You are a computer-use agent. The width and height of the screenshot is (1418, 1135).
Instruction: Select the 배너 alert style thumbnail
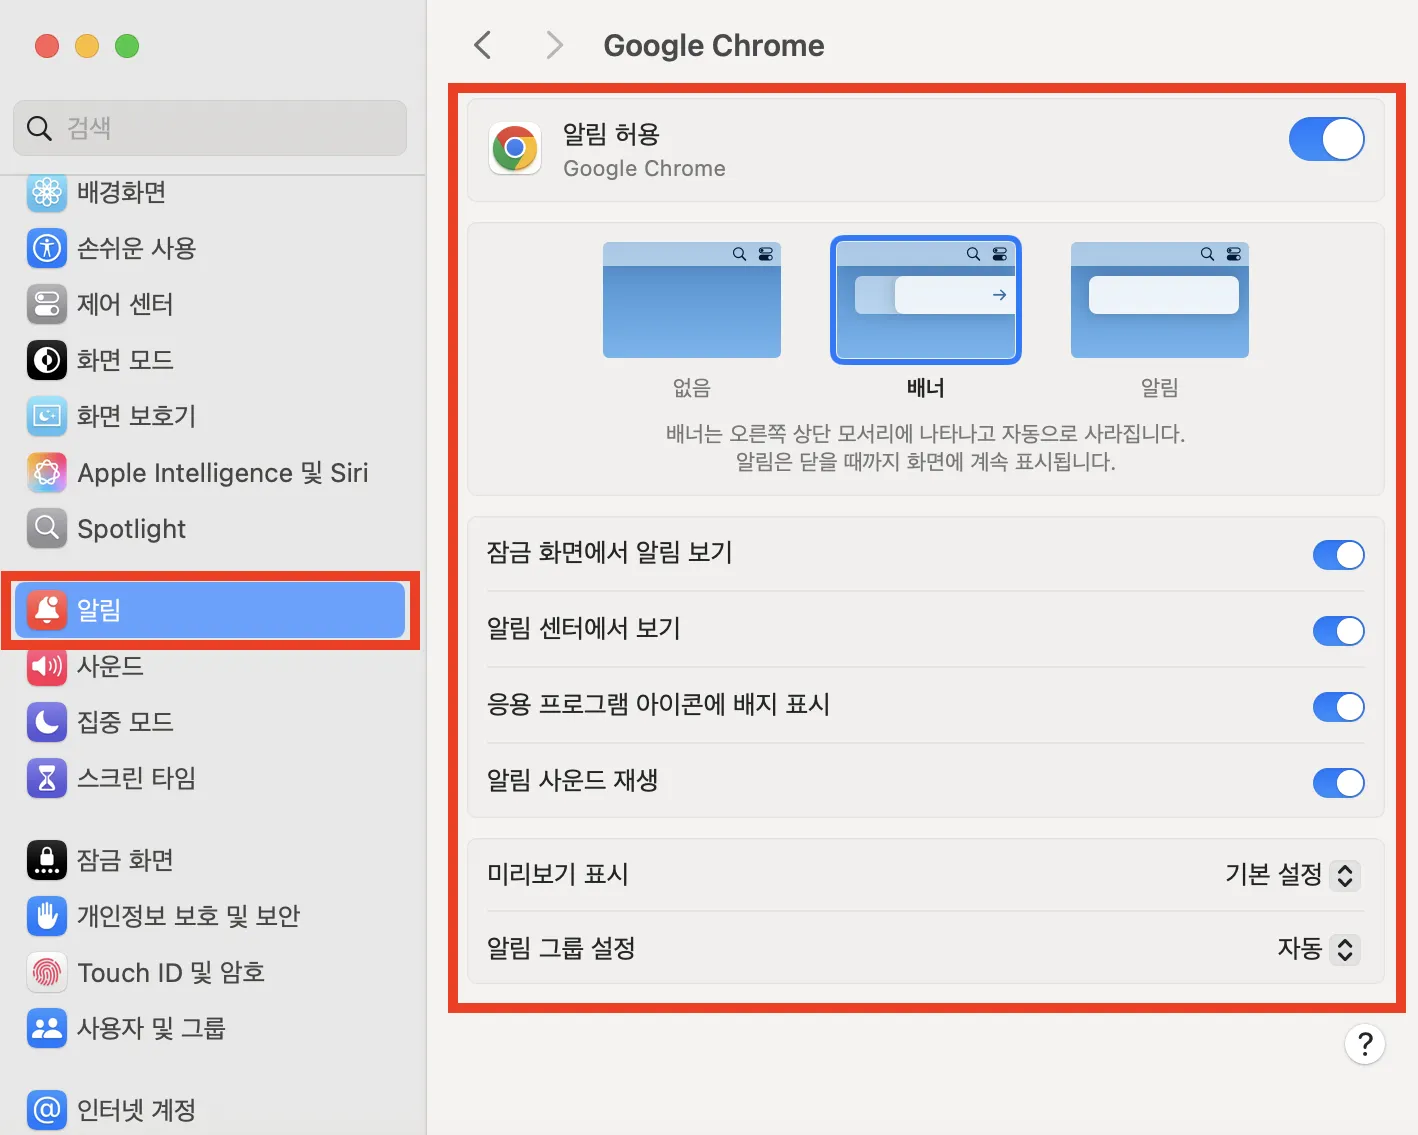coord(926,300)
